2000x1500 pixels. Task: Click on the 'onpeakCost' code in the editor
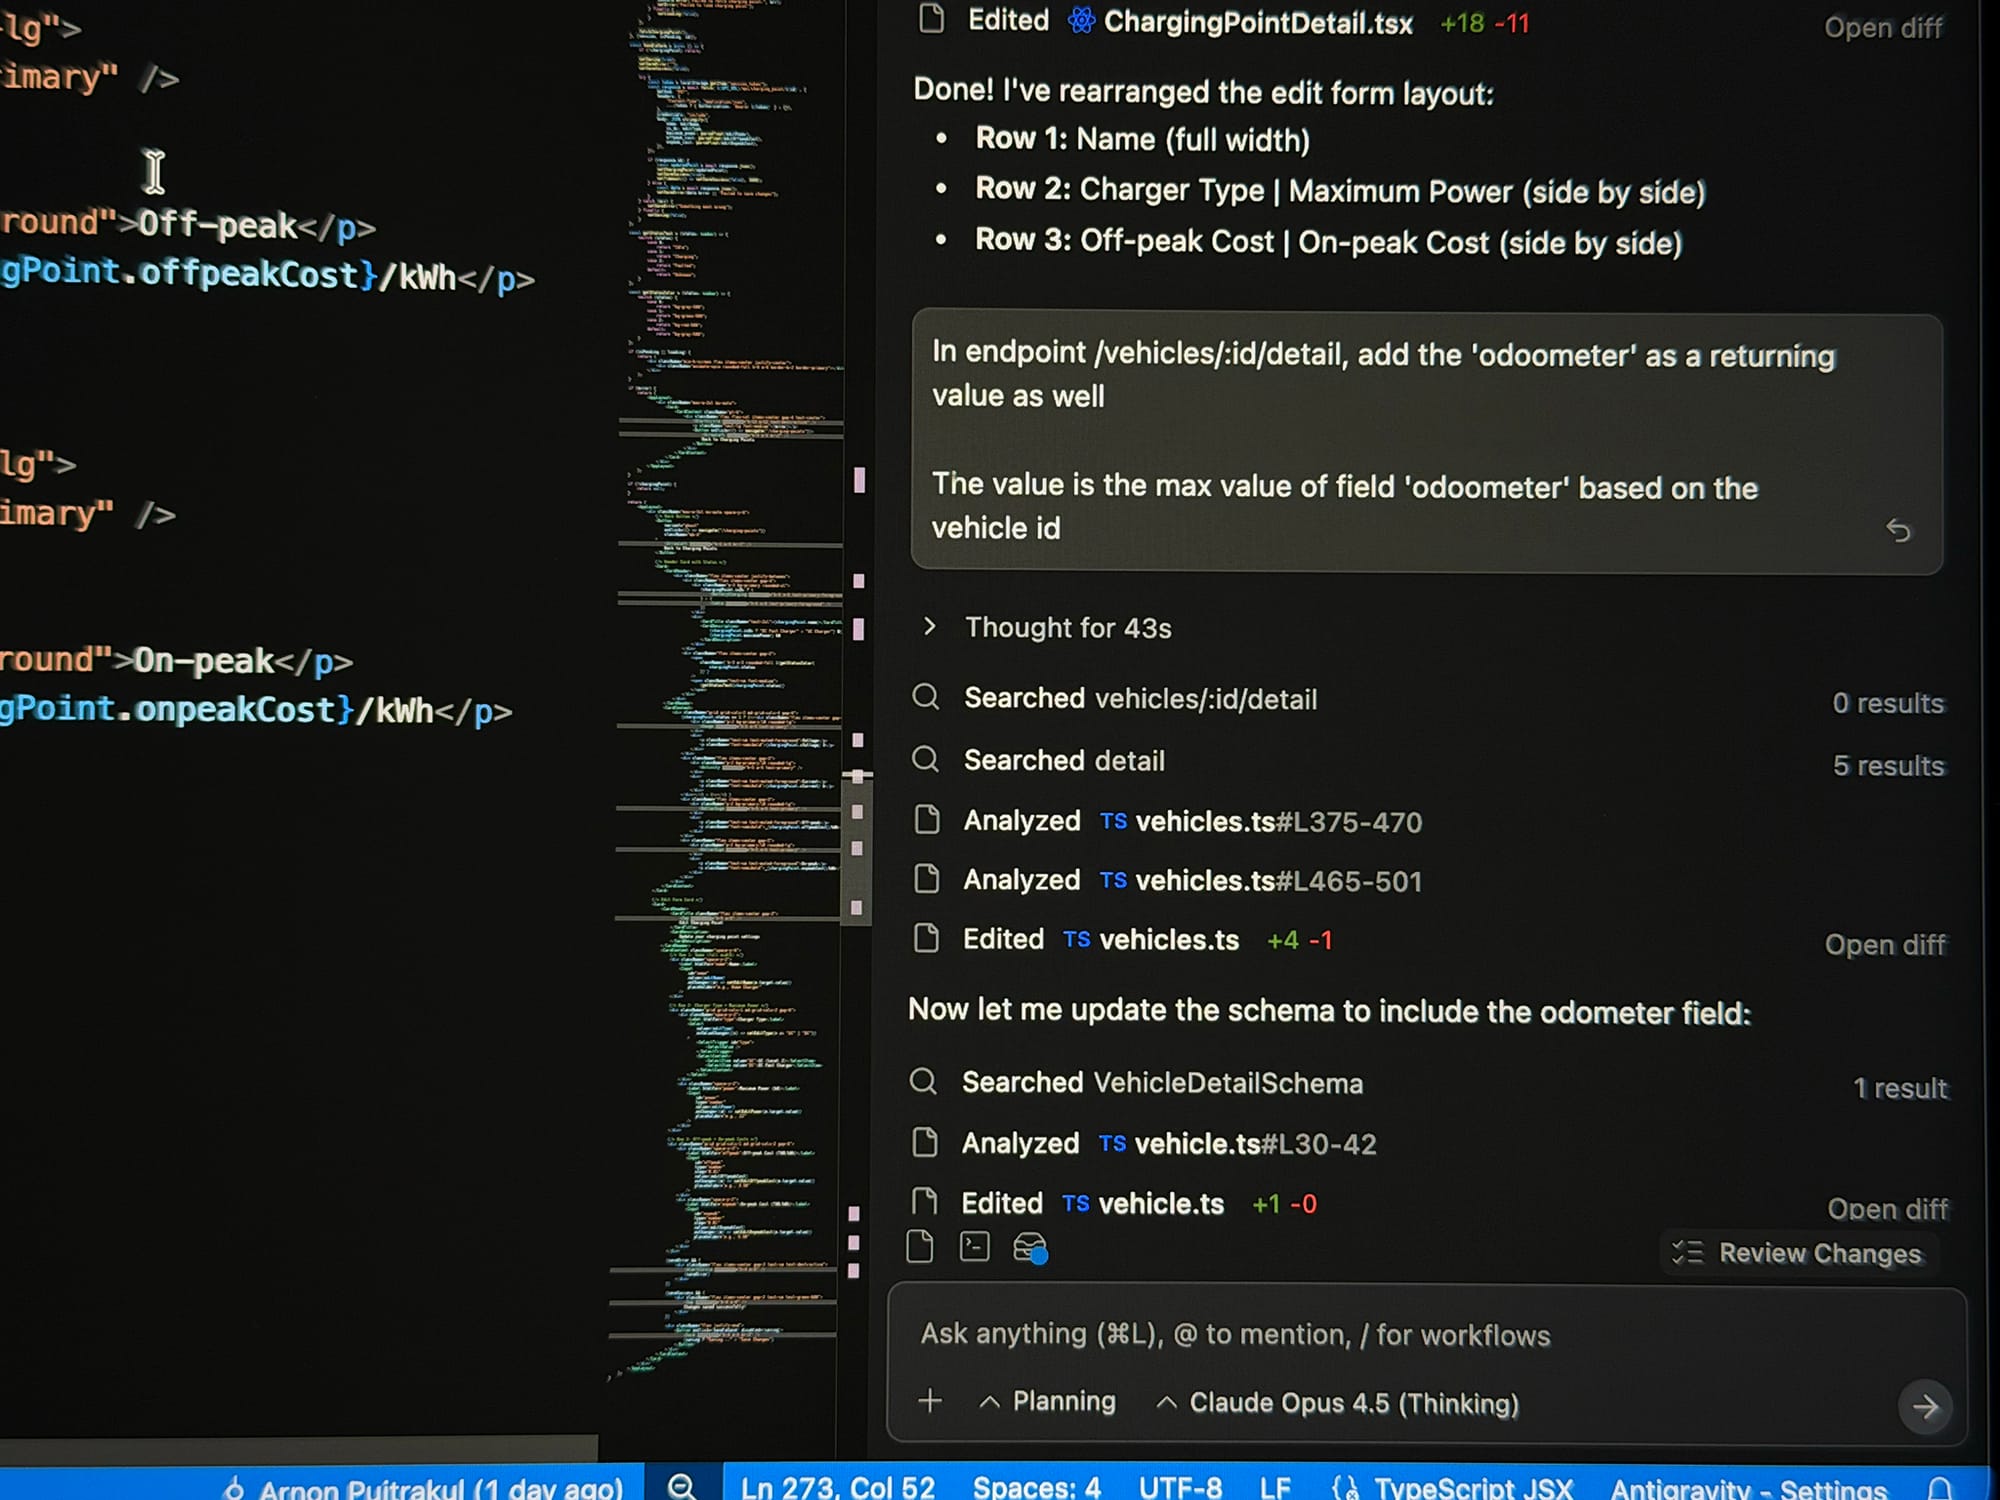pos(235,710)
